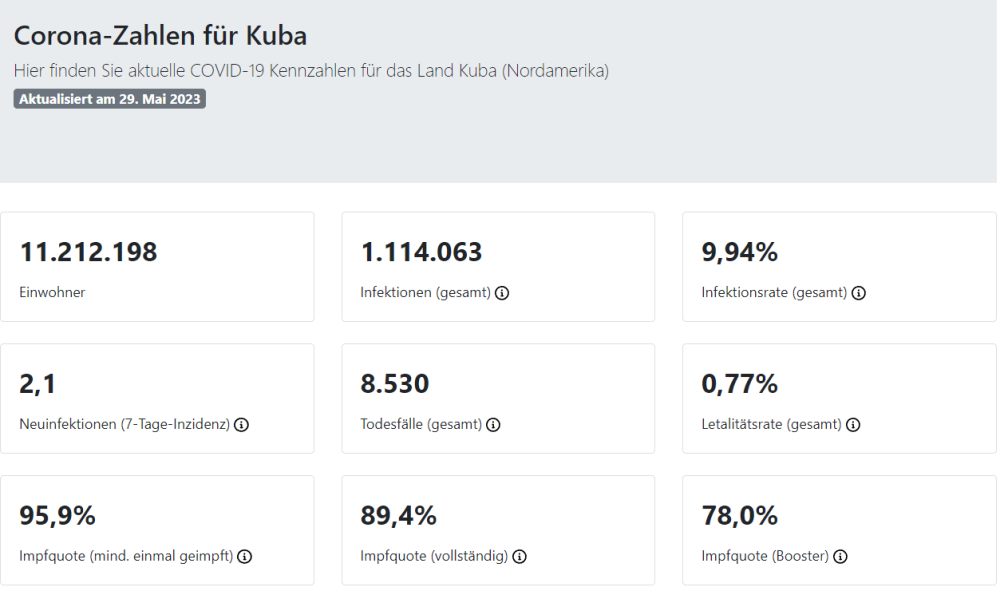Click the info icon beside Infektionen (gesamt)
This screenshot has width=1000, height=599.
click(x=502, y=293)
